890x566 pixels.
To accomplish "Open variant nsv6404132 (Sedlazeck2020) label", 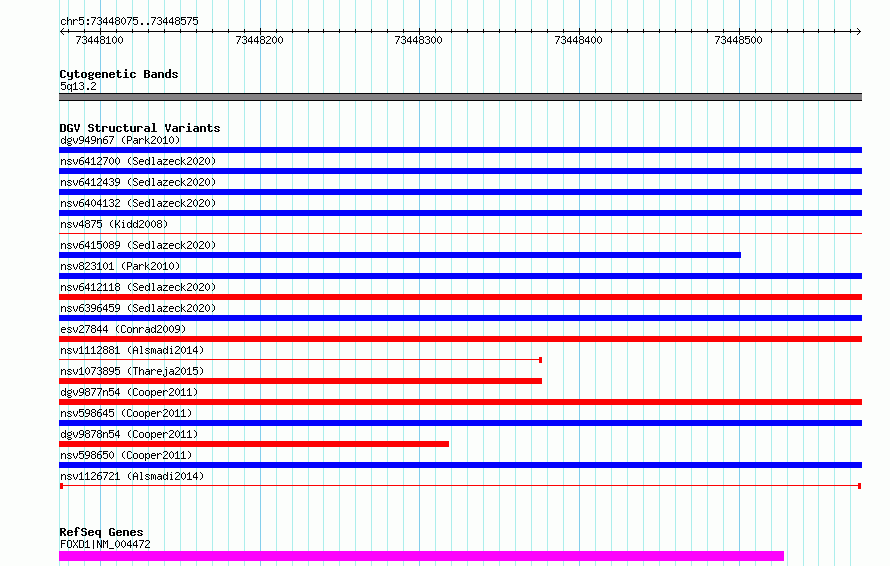I will (138, 203).
